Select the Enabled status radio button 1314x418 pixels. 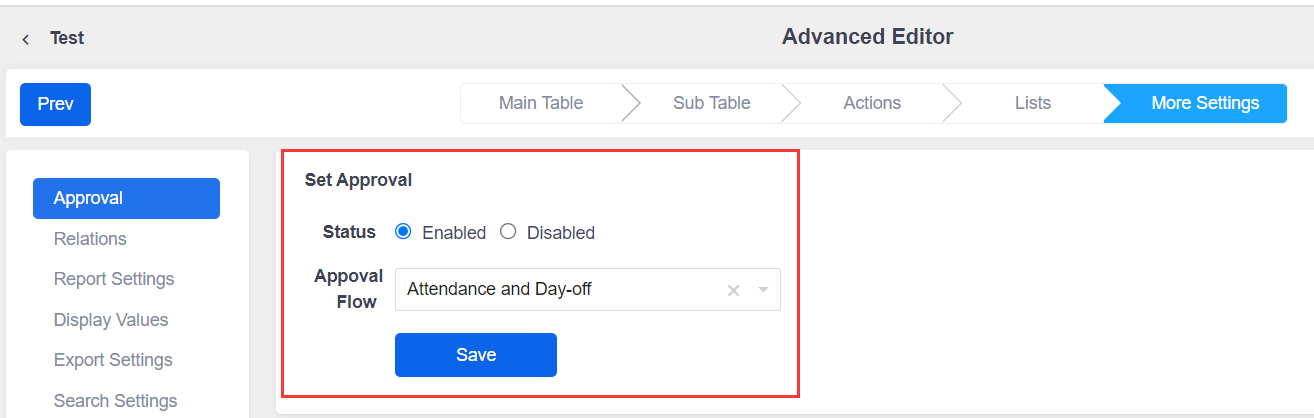404,232
